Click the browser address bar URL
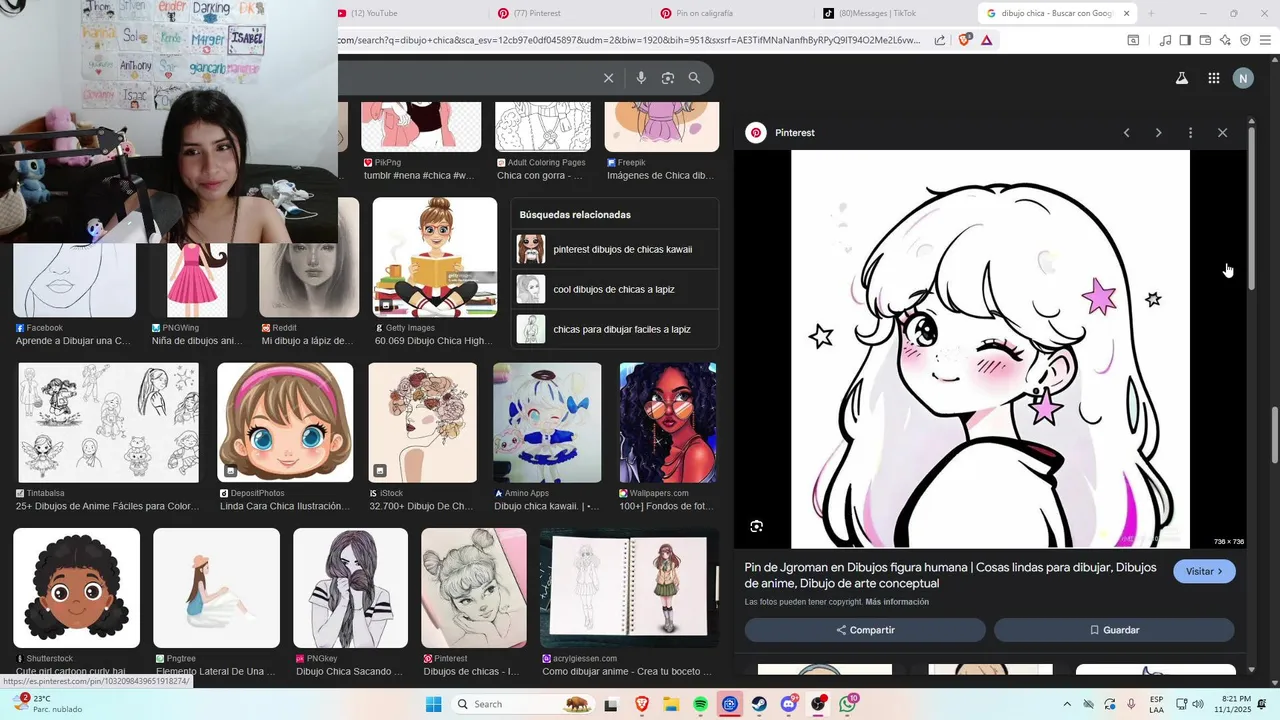The width and height of the screenshot is (1280, 720). coord(630,40)
